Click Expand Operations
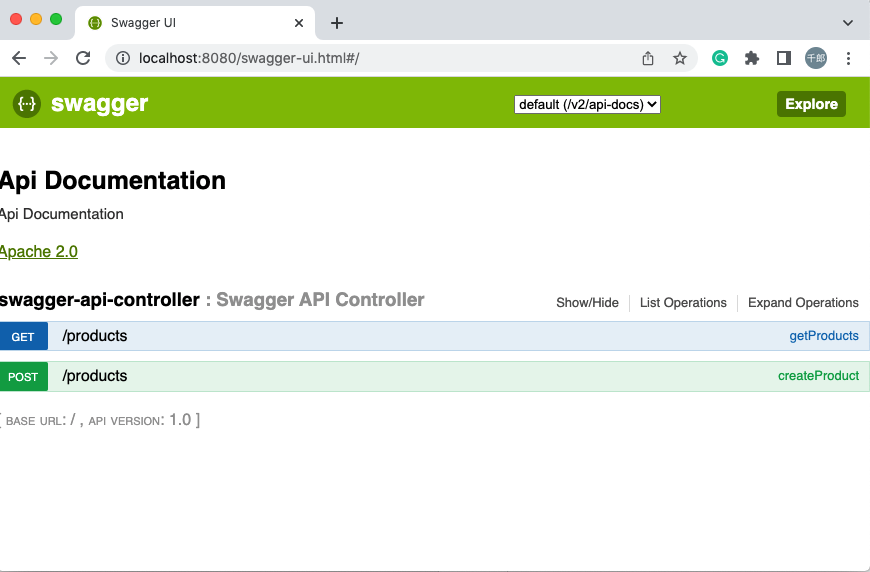The height and width of the screenshot is (572, 870). click(803, 302)
